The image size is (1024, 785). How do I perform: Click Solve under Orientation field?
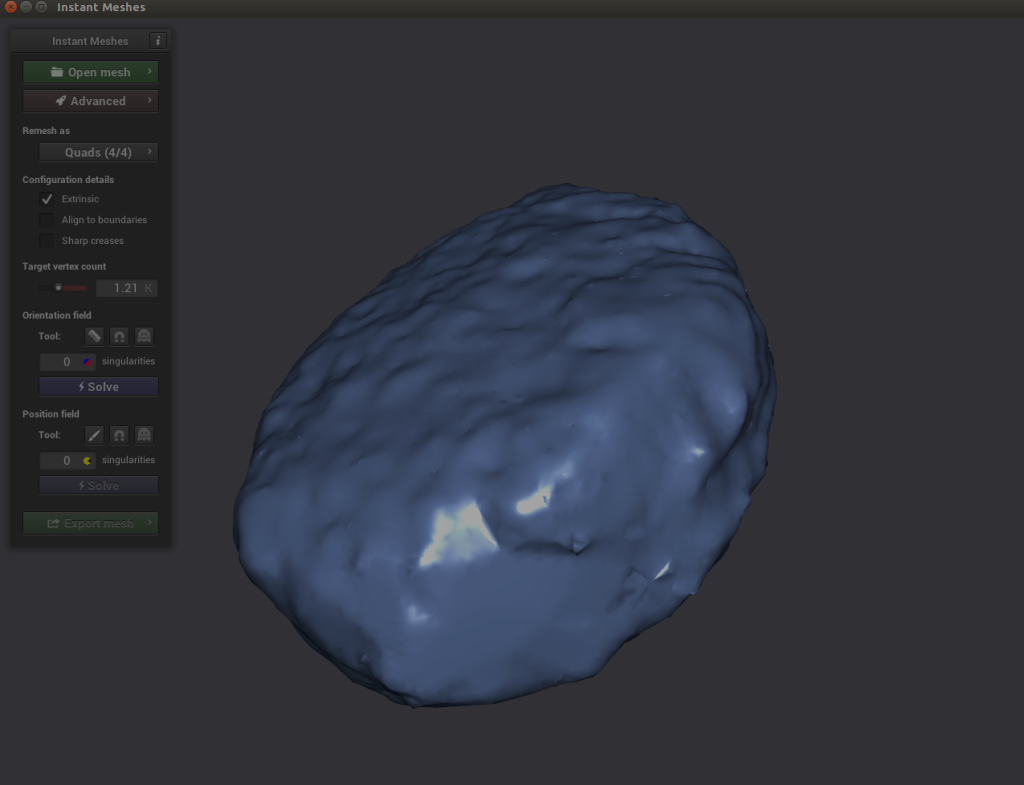coord(98,387)
